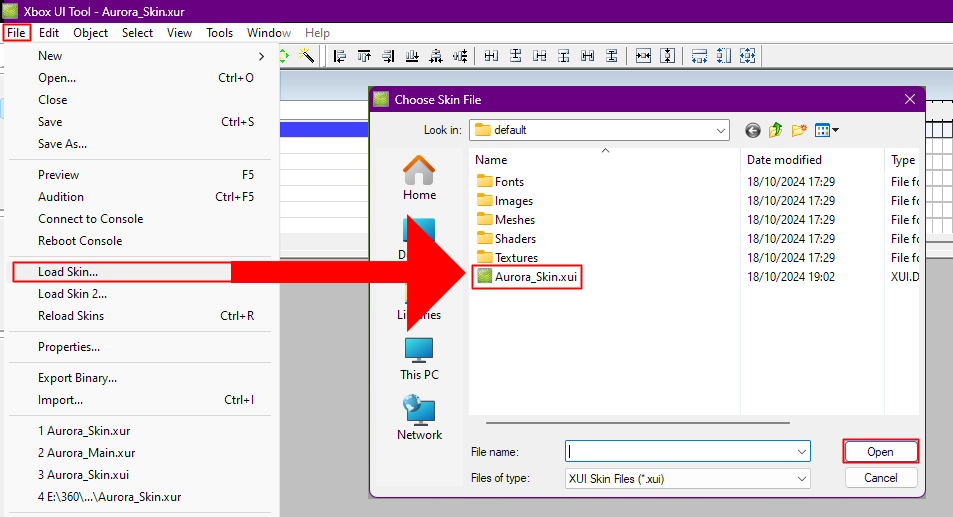Viewport: 953px width, 517px height.
Task: Select the Fonts folder in file list
Action: point(500,182)
